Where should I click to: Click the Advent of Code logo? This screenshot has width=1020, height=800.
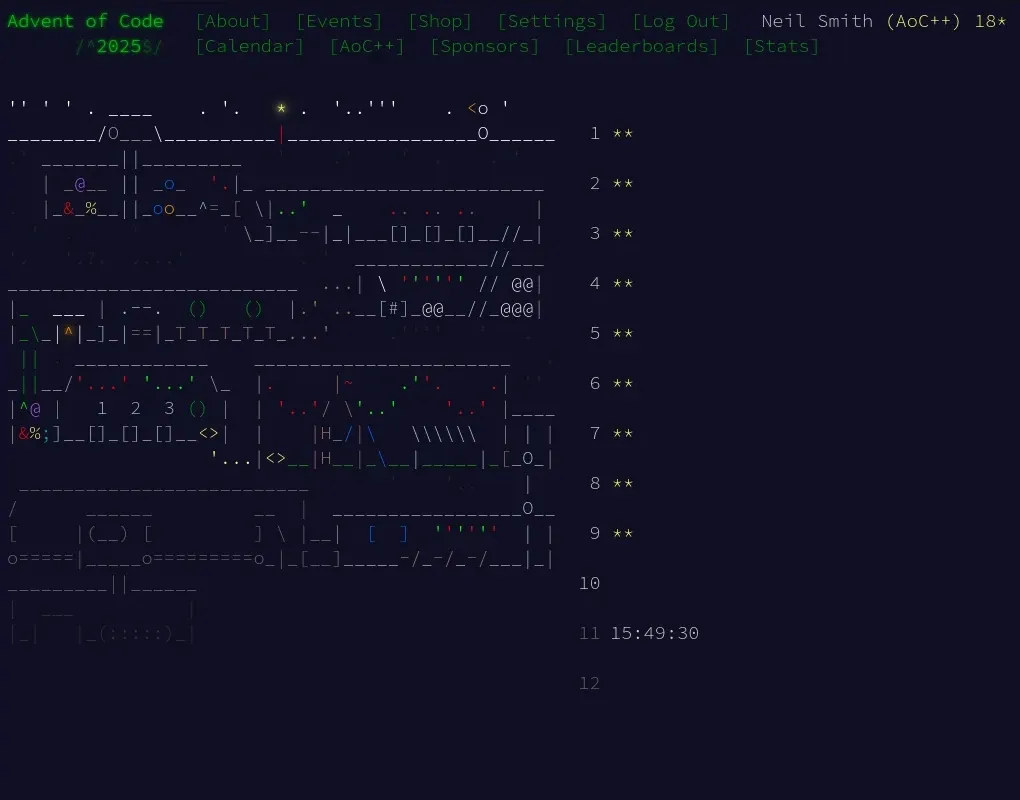pos(85,20)
